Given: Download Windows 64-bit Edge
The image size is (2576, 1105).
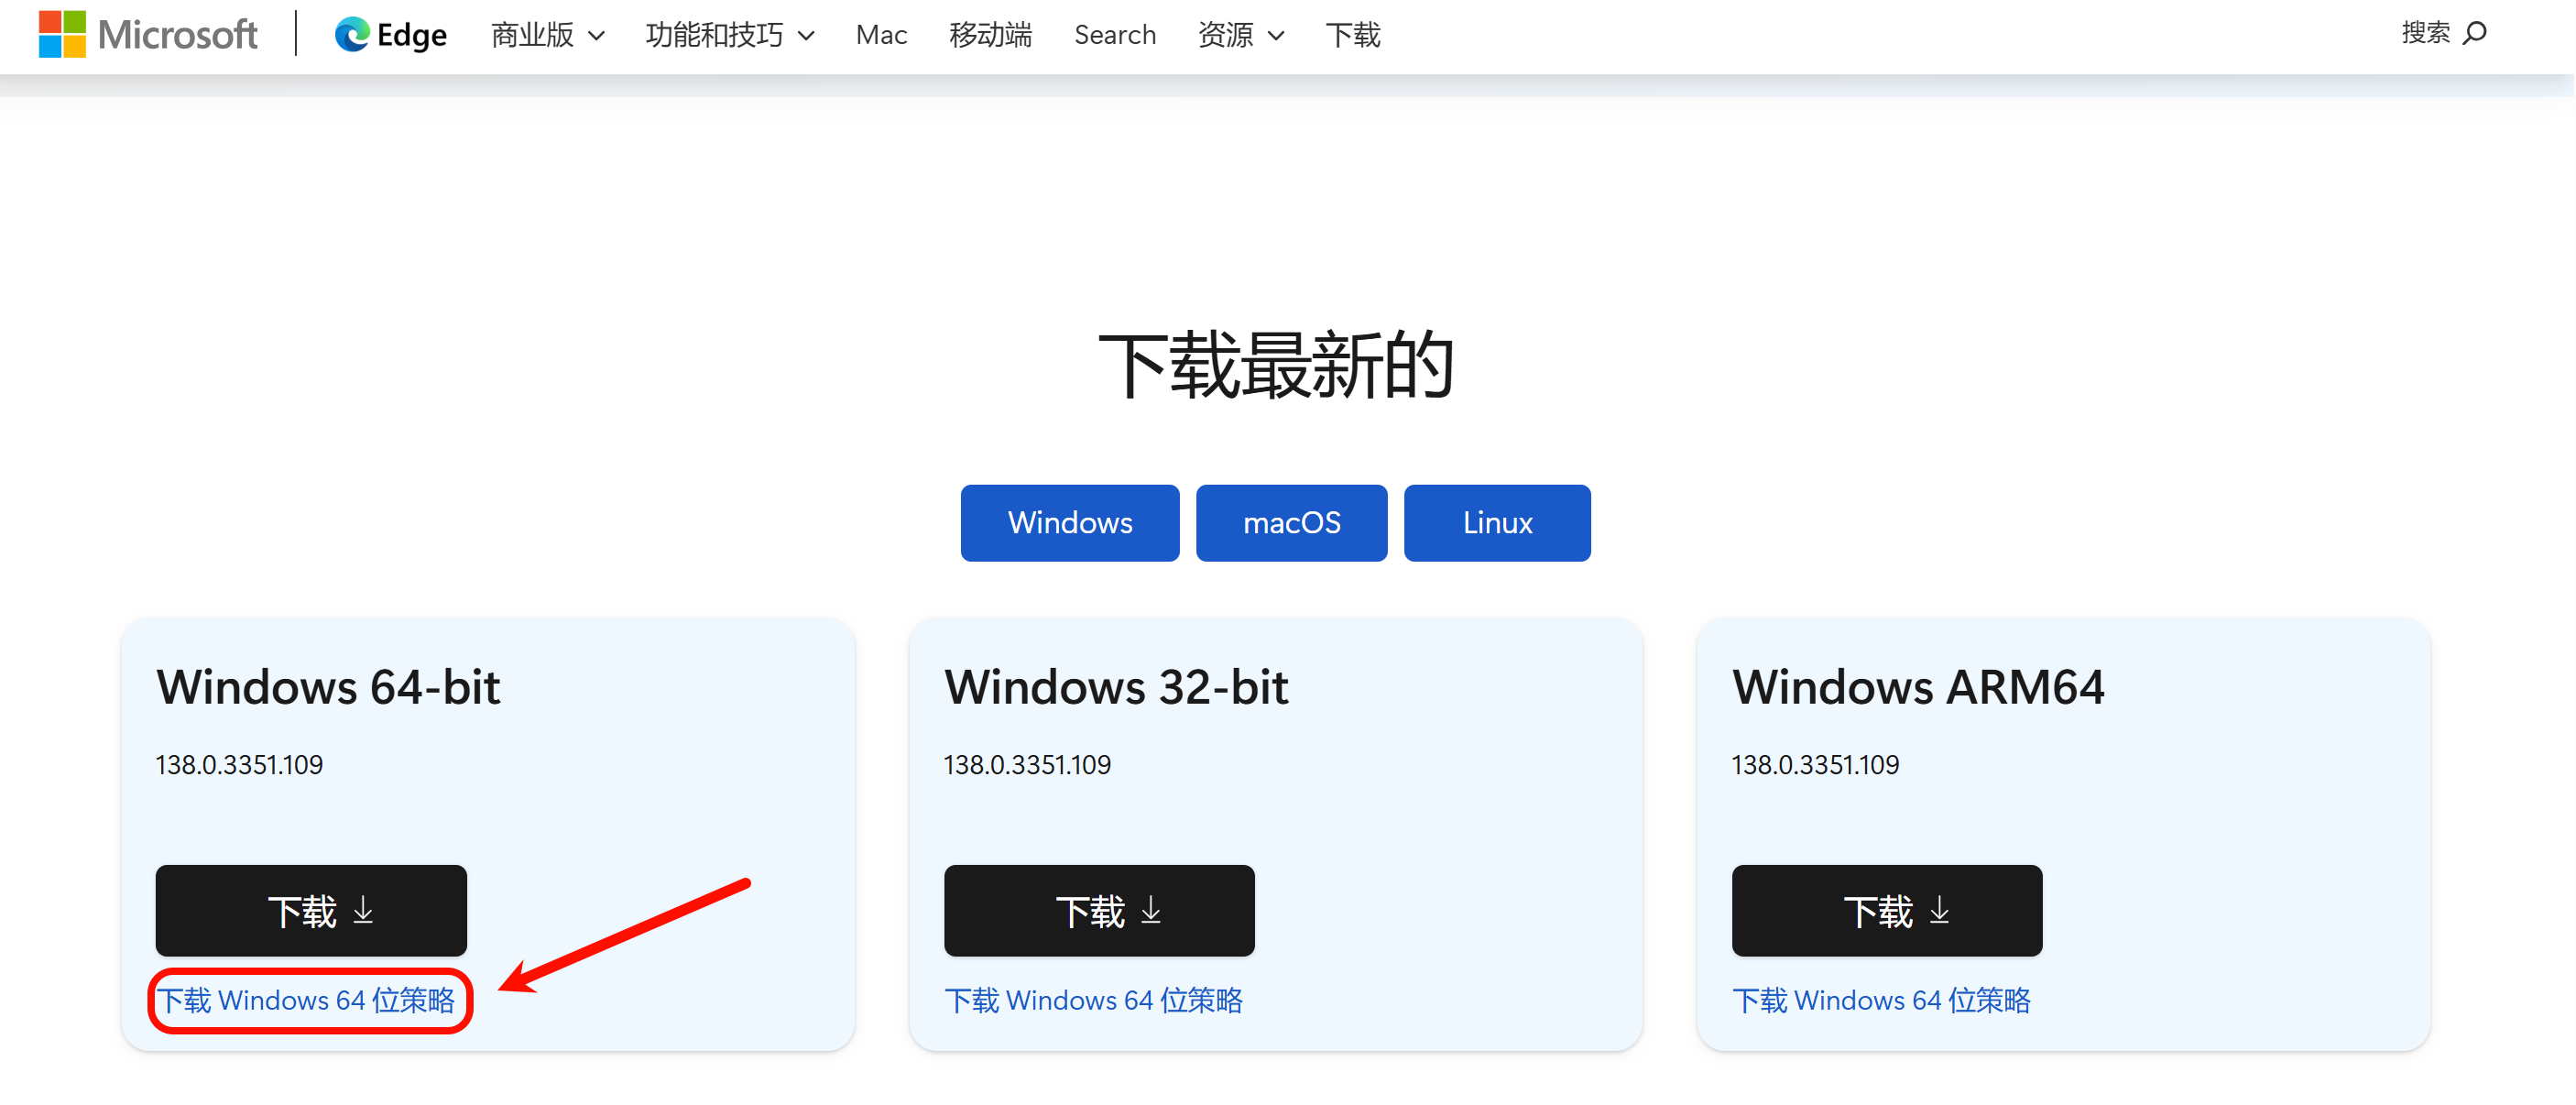Looking at the screenshot, I should tap(311, 911).
